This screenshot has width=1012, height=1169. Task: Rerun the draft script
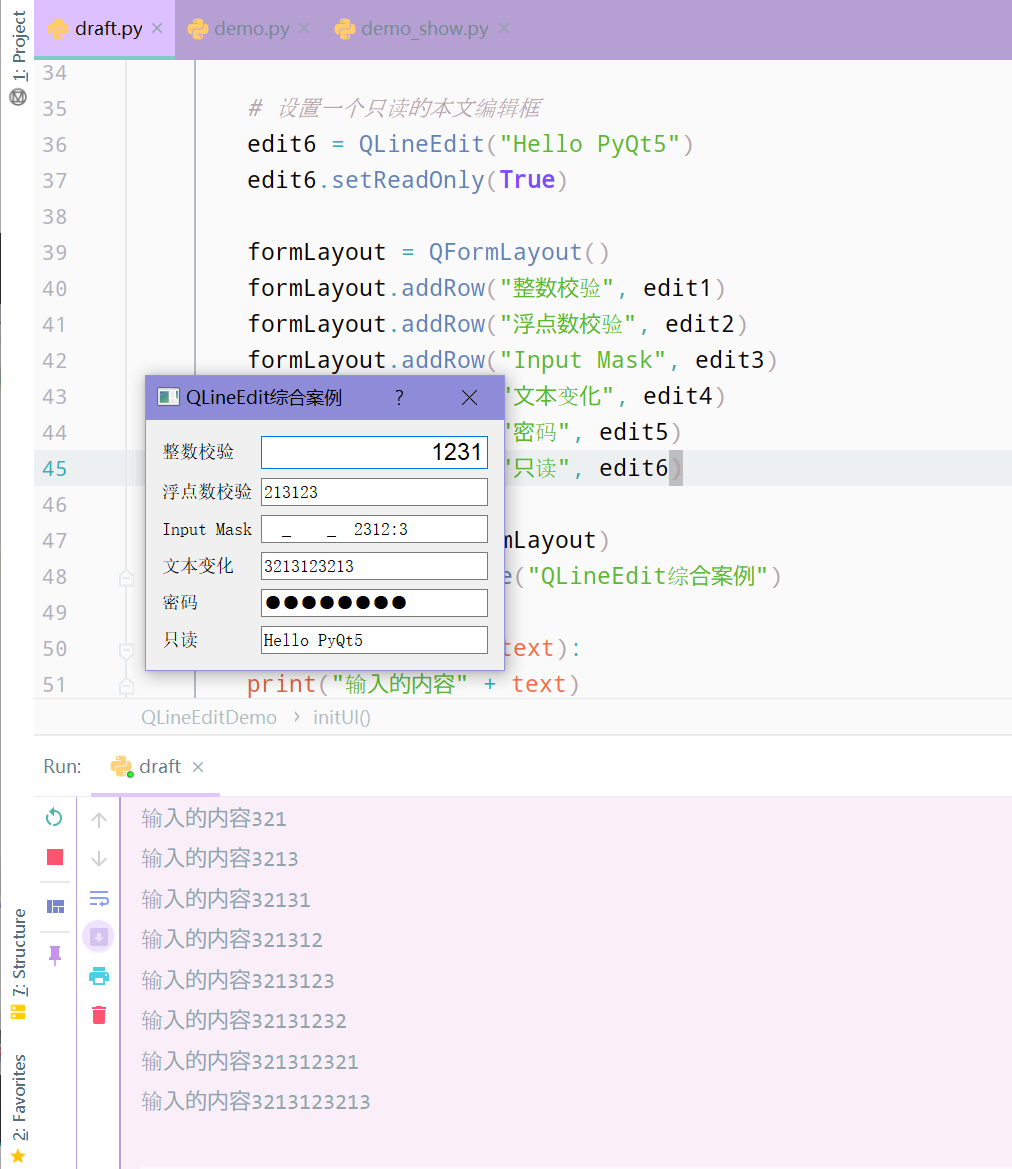(54, 817)
